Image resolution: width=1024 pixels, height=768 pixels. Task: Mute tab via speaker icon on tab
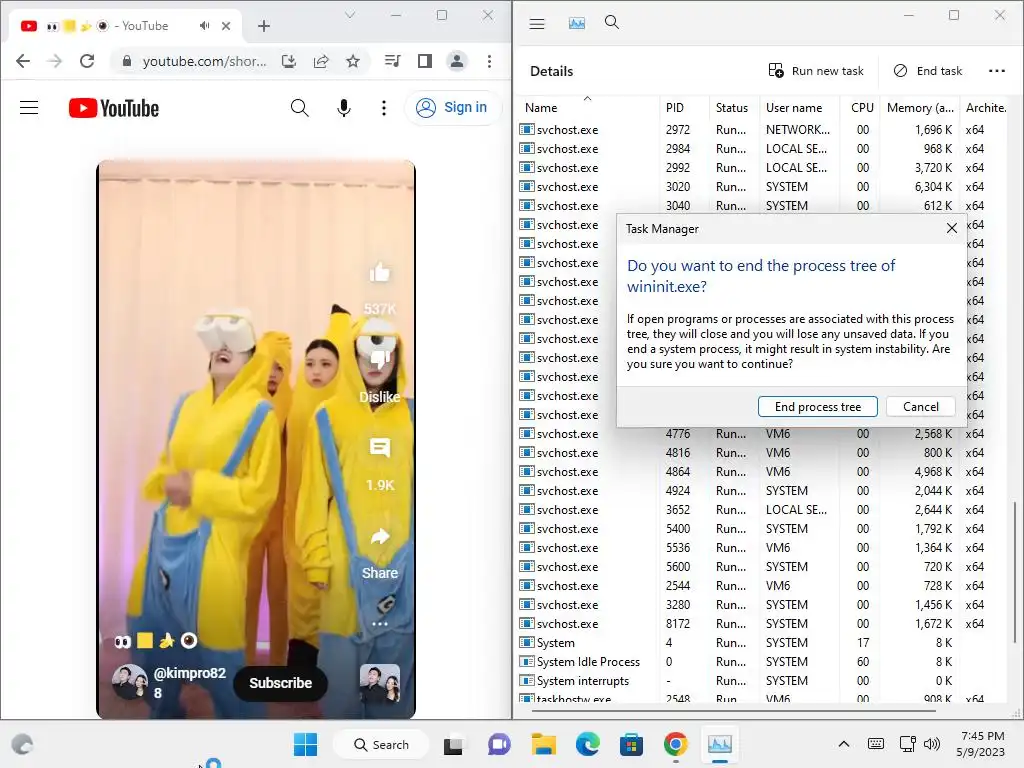pos(204,26)
